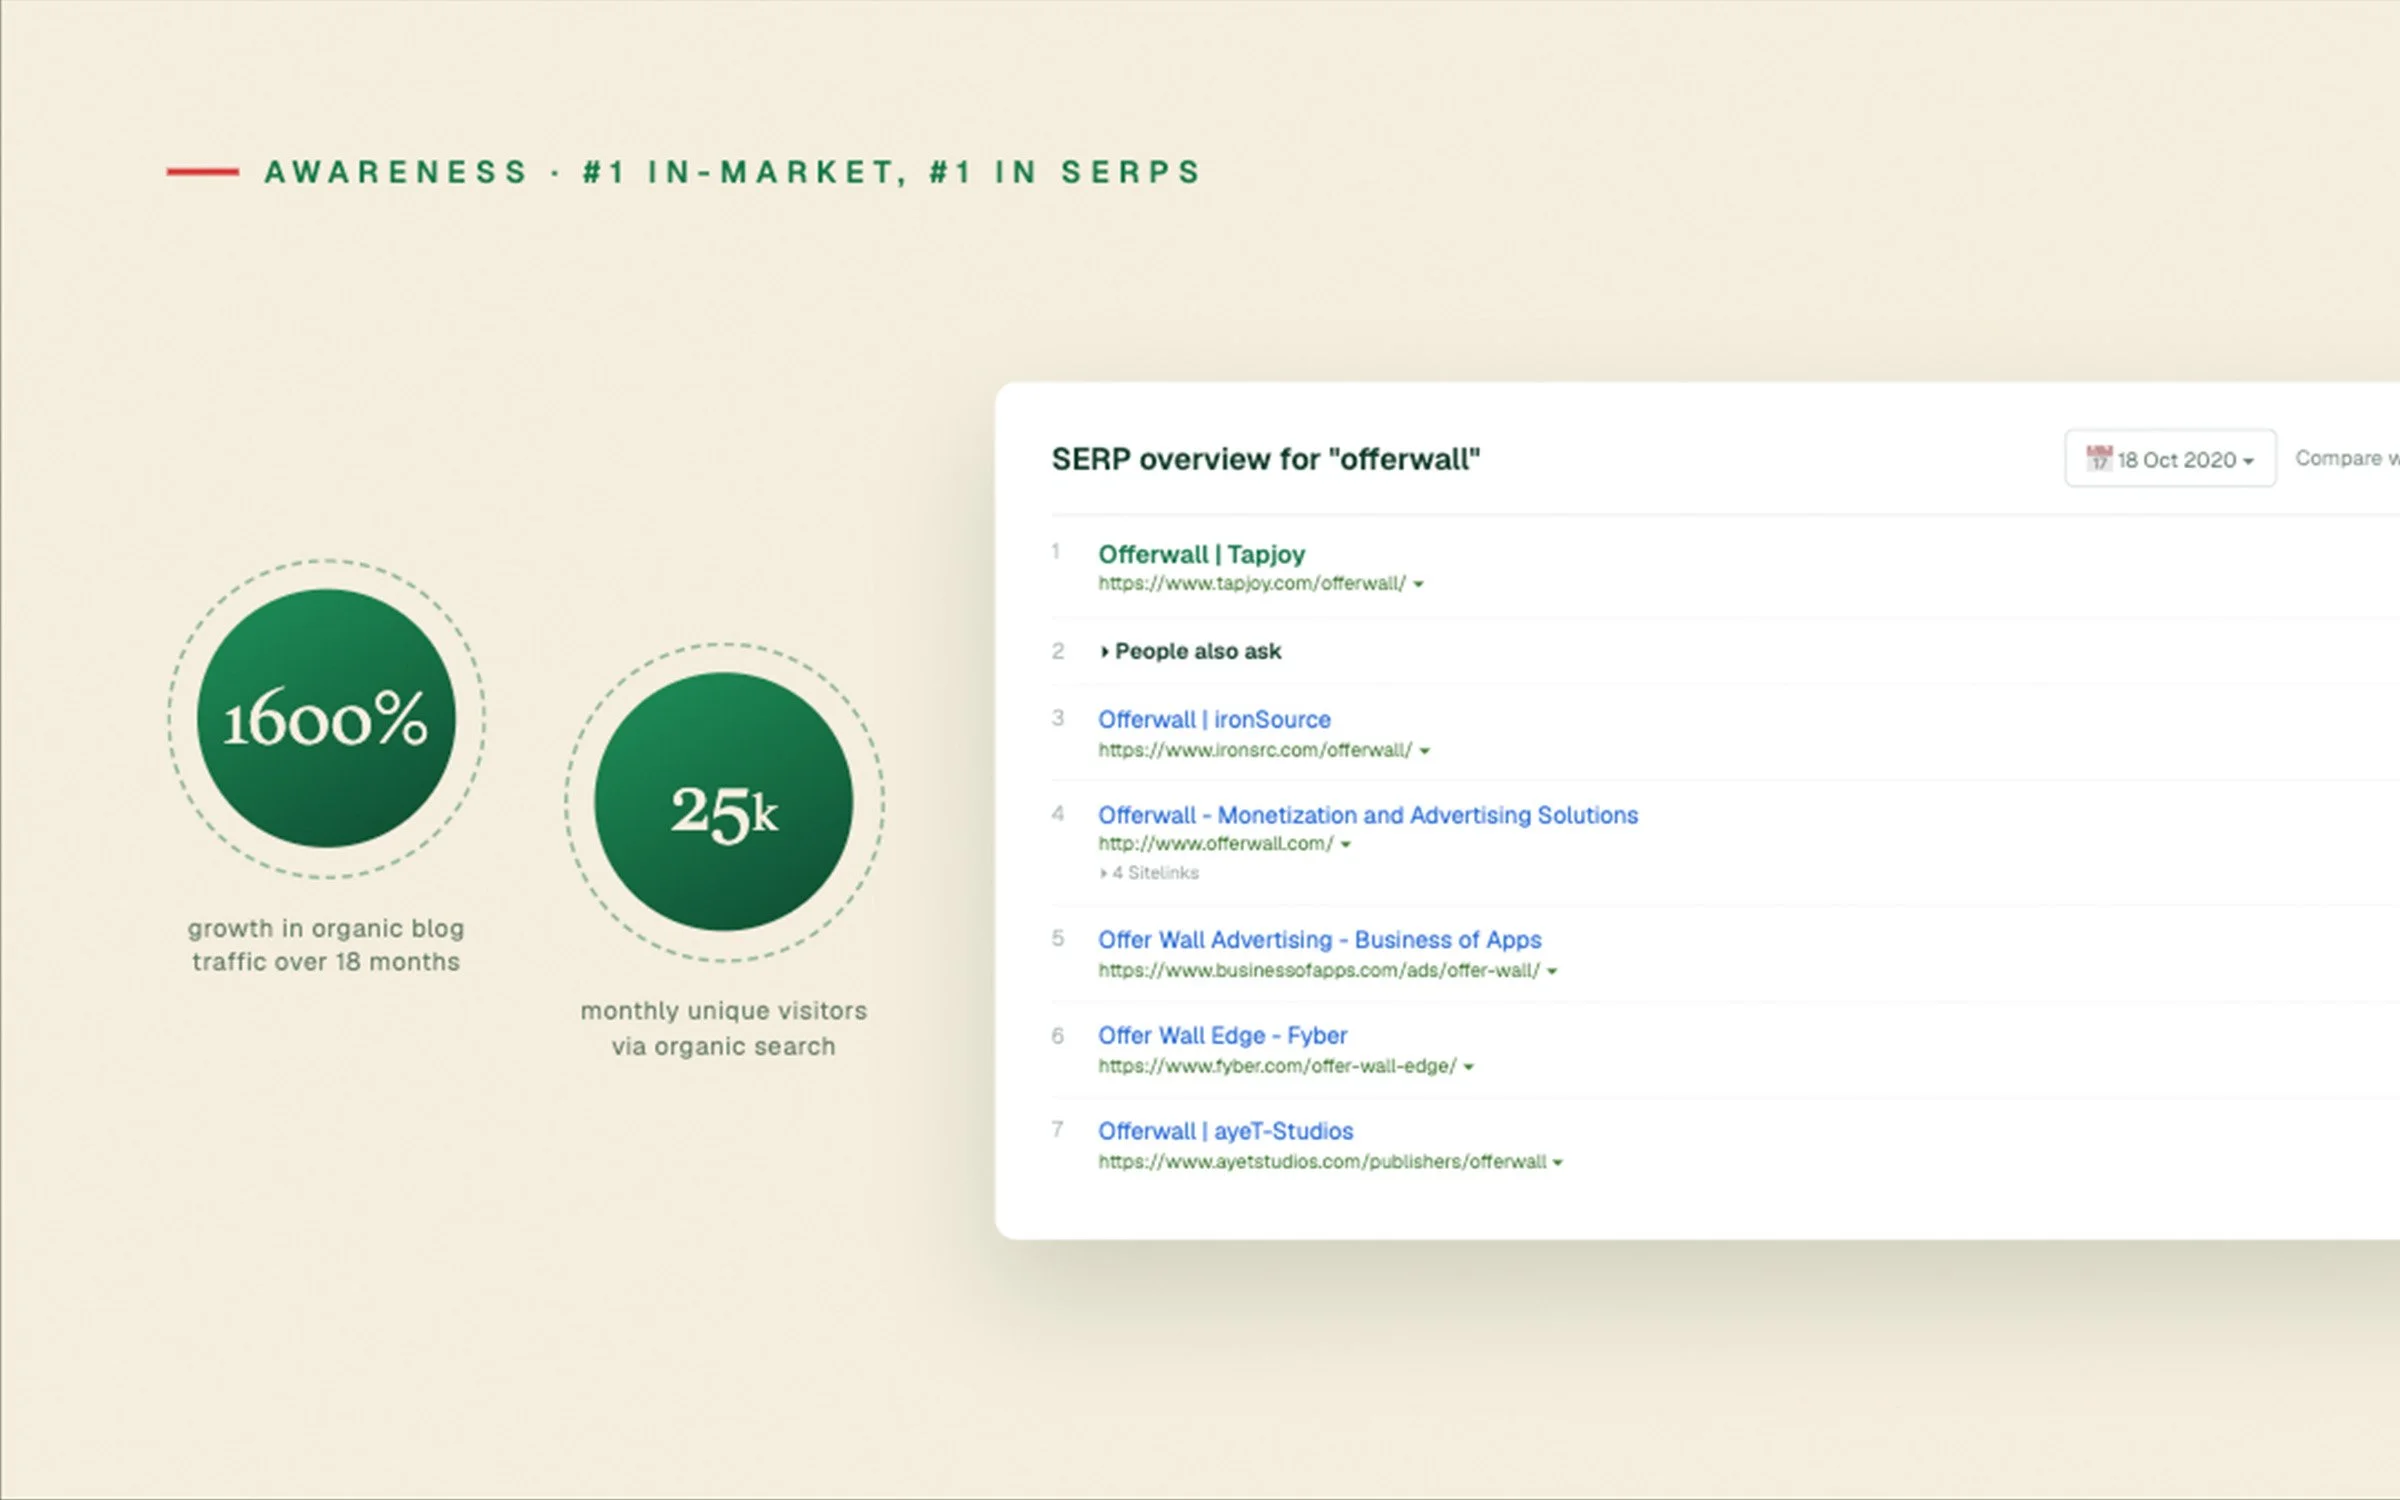Expand the tapjoy.com/offerwall URL dropdown arrow
2400x1500 pixels.
point(1418,584)
